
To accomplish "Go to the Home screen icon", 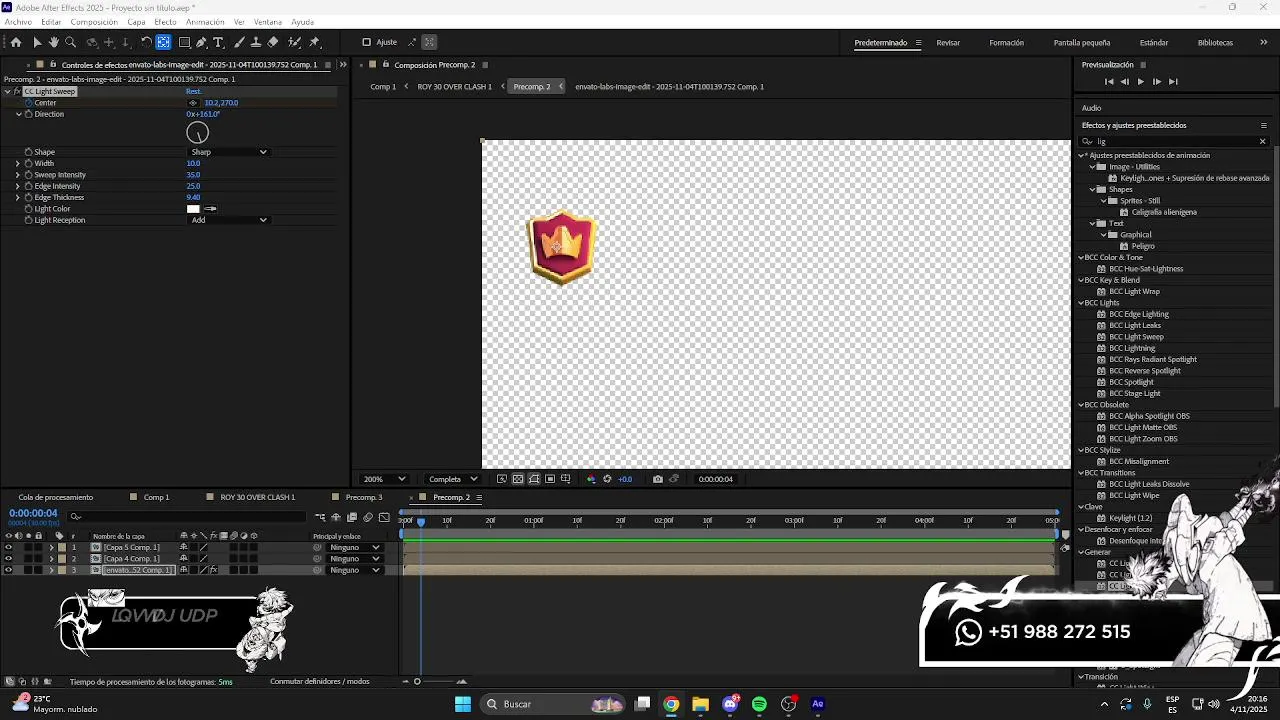I will point(16,42).
